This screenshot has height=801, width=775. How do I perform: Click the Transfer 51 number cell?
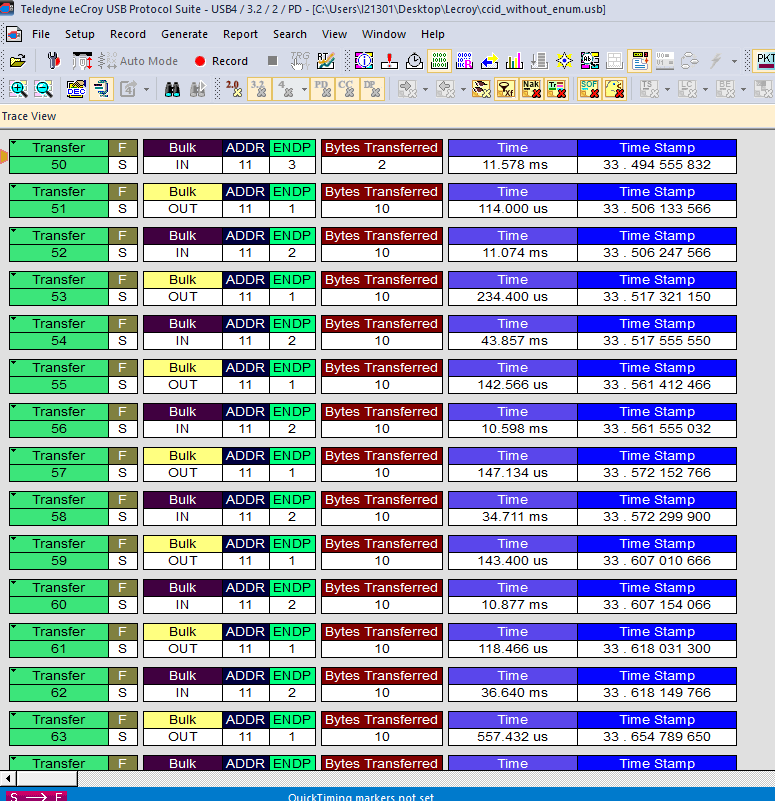pos(59,209)
